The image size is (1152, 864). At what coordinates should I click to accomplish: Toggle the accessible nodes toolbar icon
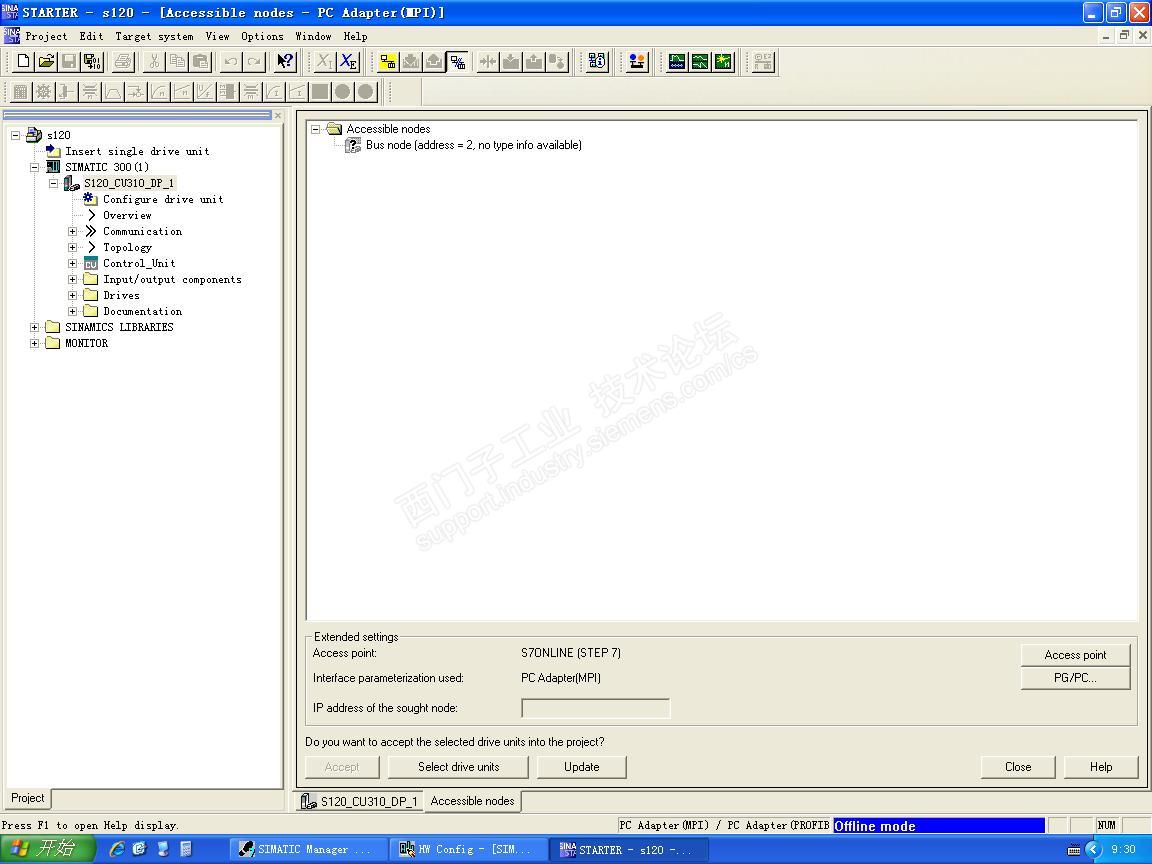(458, 62)
